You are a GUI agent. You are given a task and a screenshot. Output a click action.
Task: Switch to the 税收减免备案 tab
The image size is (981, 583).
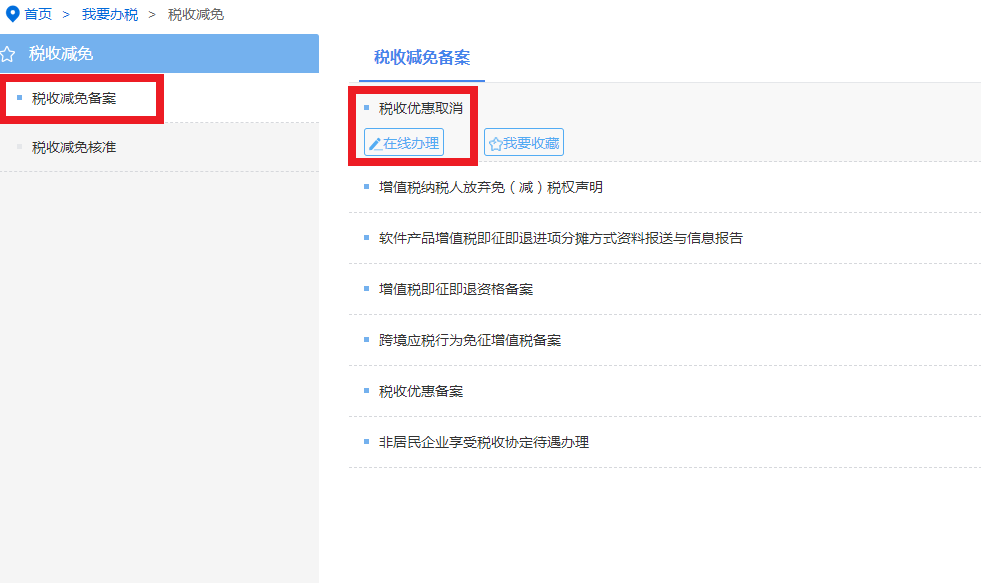coord(422,58)
